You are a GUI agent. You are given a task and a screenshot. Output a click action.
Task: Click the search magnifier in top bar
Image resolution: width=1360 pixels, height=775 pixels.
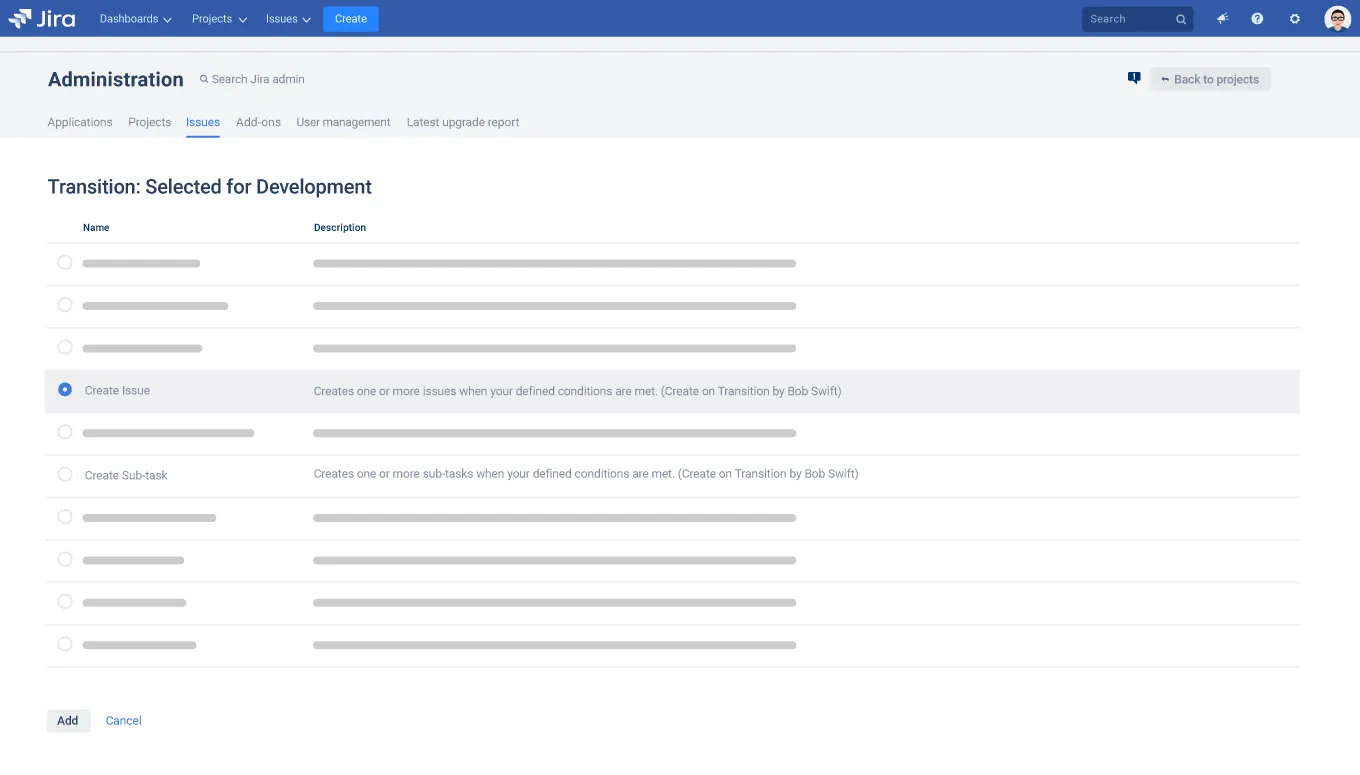1181,19
